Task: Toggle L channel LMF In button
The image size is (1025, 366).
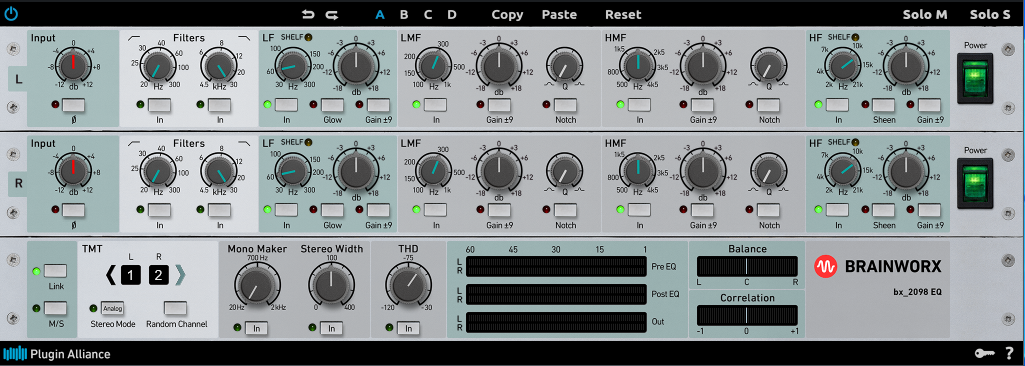Action: [435, 105]
